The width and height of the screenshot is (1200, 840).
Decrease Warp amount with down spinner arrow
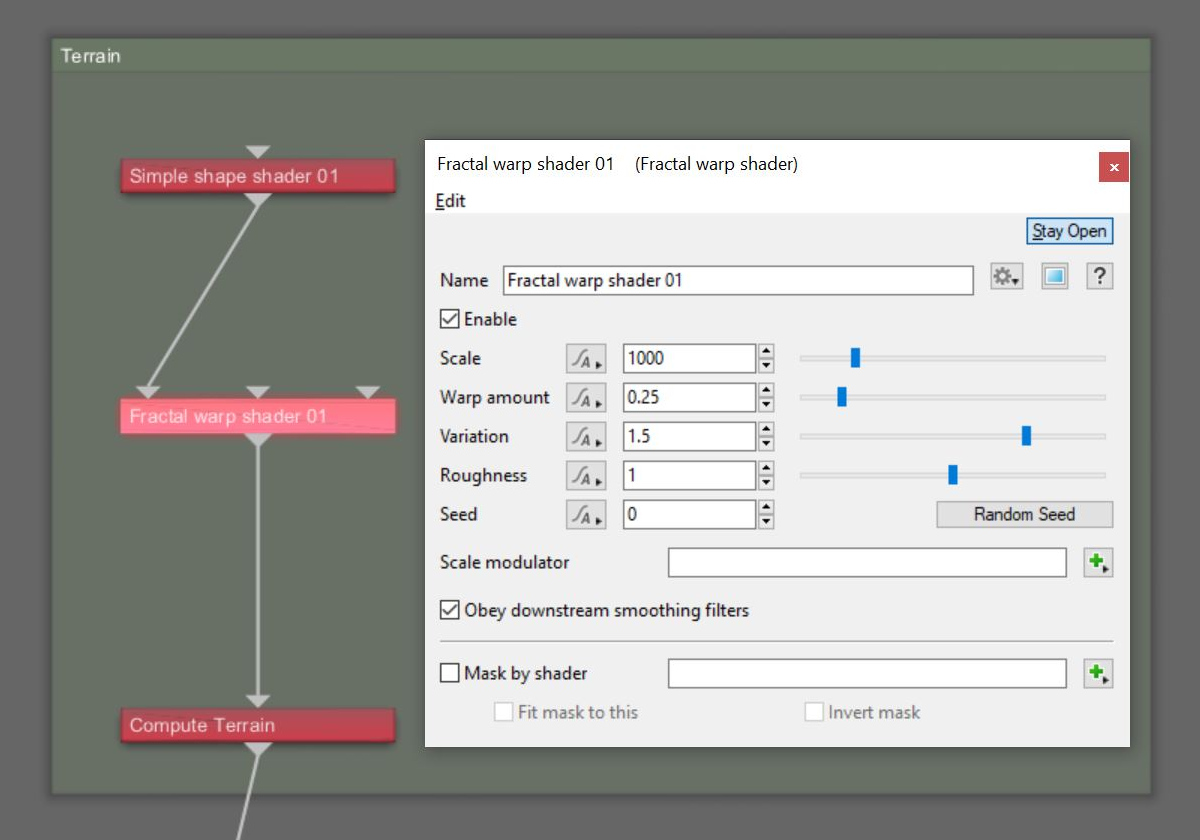[766, 405]
